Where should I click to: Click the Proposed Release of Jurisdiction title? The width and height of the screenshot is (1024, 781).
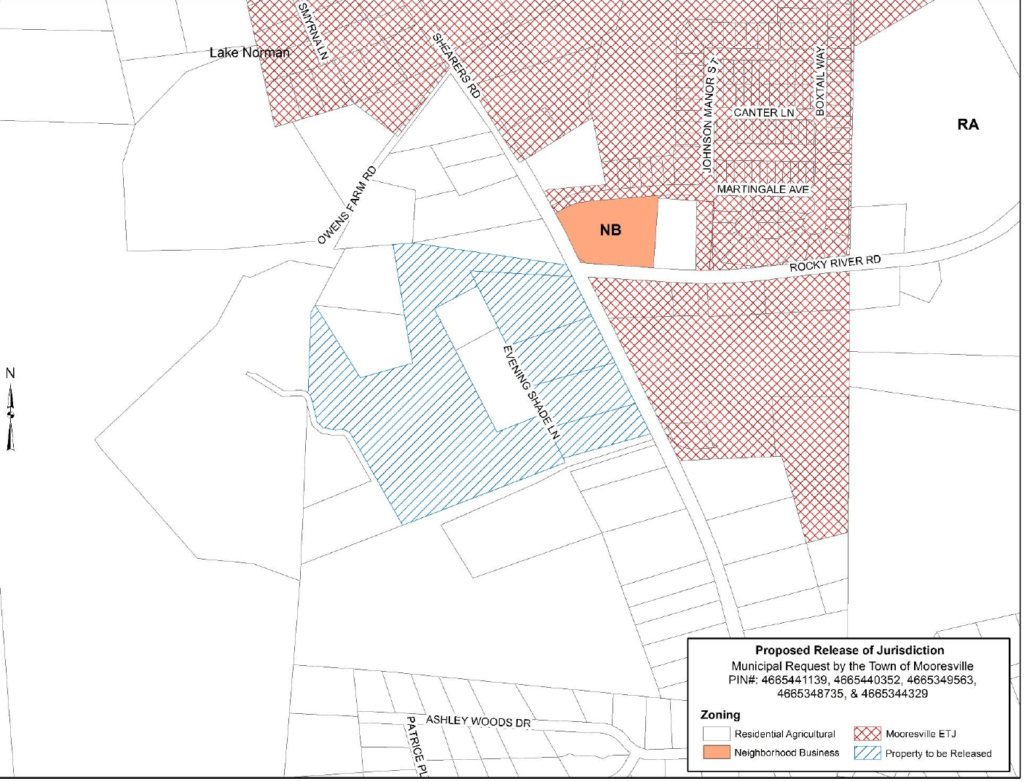tap(850, 650)
